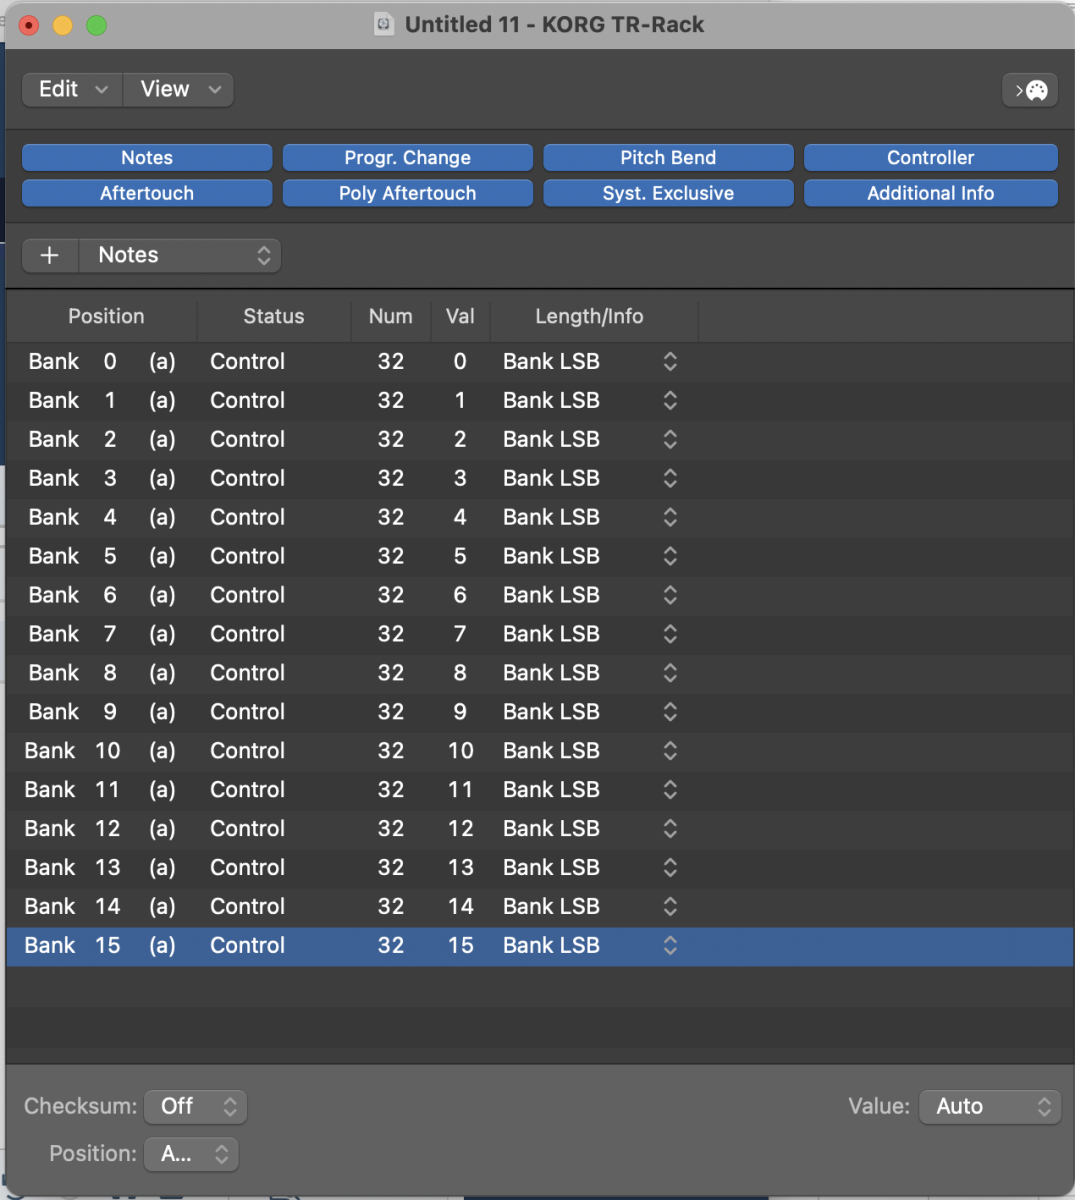Click Val cell 5 in Bank 5 row
The image size is (1075, 1200).
[x=460, y=557]
